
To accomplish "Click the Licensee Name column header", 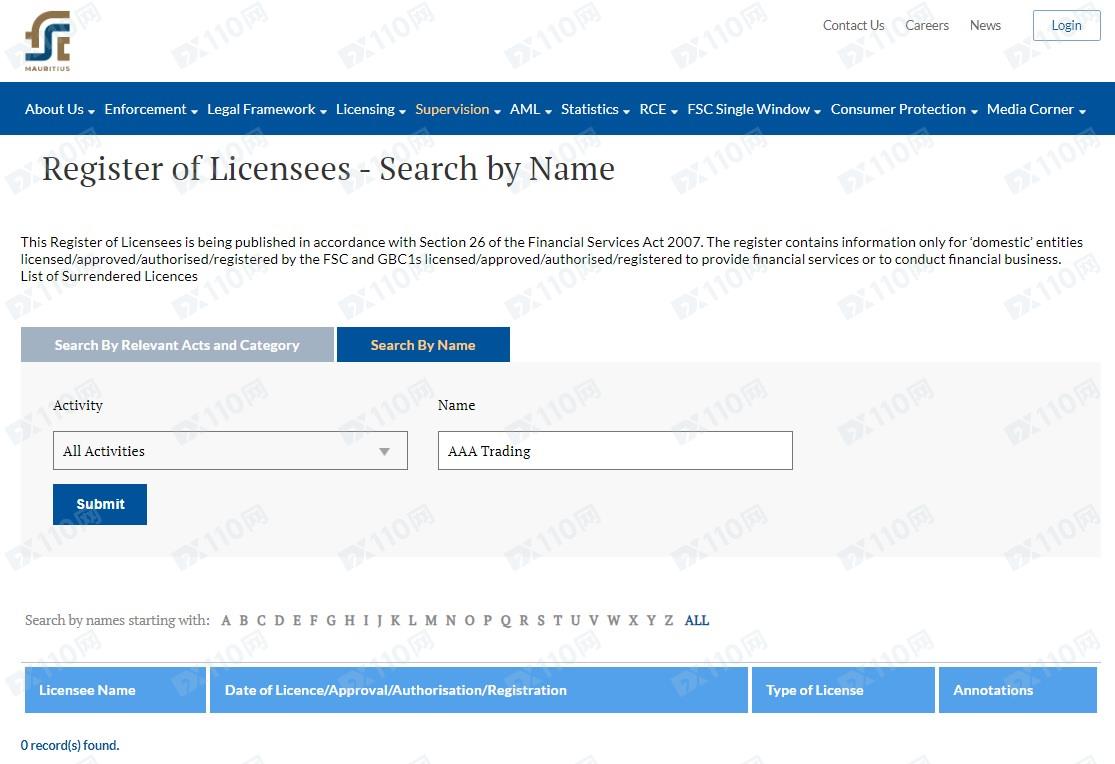I will [87, 690].
